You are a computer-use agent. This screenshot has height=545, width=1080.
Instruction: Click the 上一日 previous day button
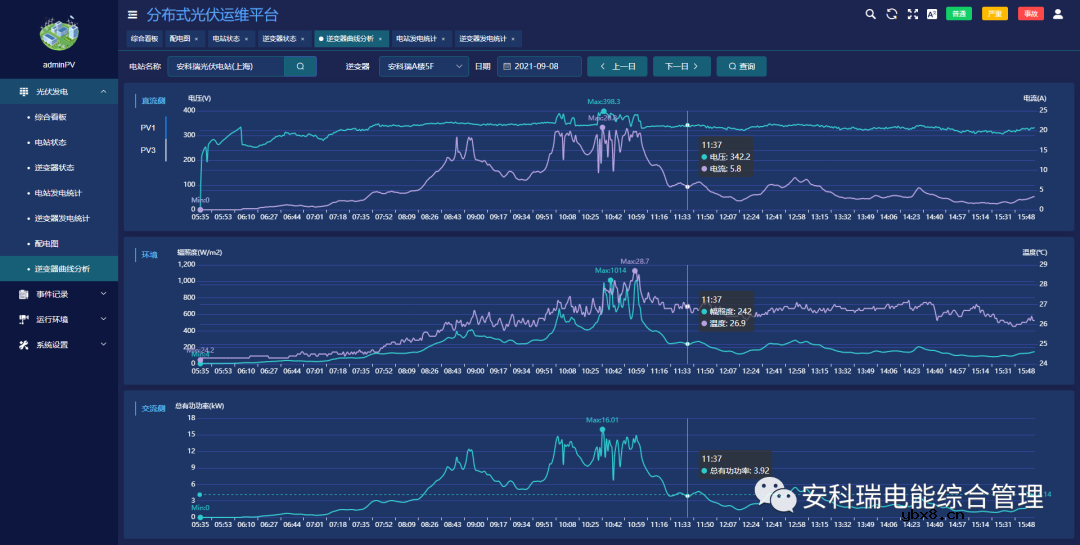[x=617, y=66]
